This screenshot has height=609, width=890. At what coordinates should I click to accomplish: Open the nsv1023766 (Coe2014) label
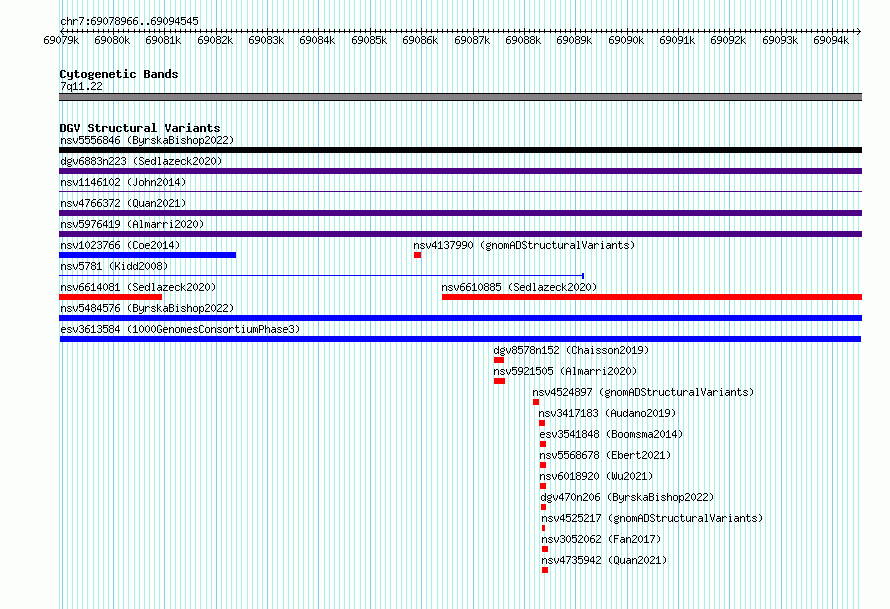120,245
